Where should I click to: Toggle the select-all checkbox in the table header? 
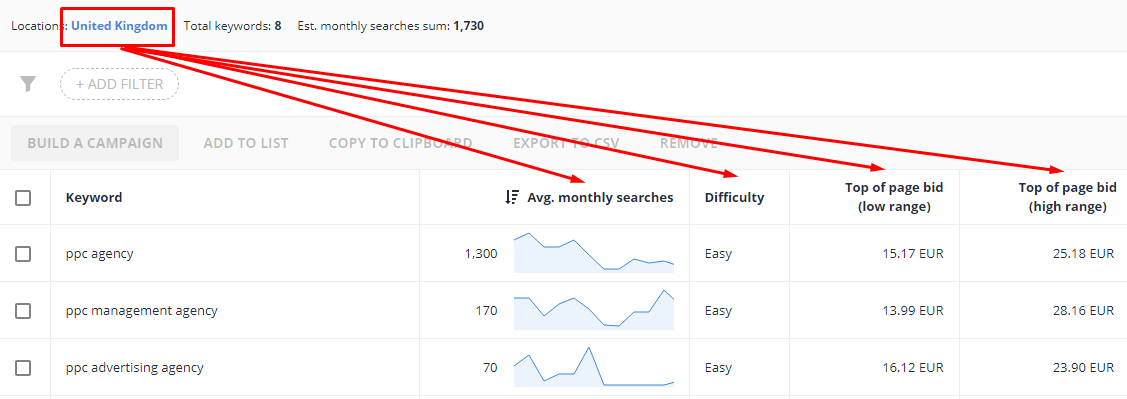(x=23, y=198)
